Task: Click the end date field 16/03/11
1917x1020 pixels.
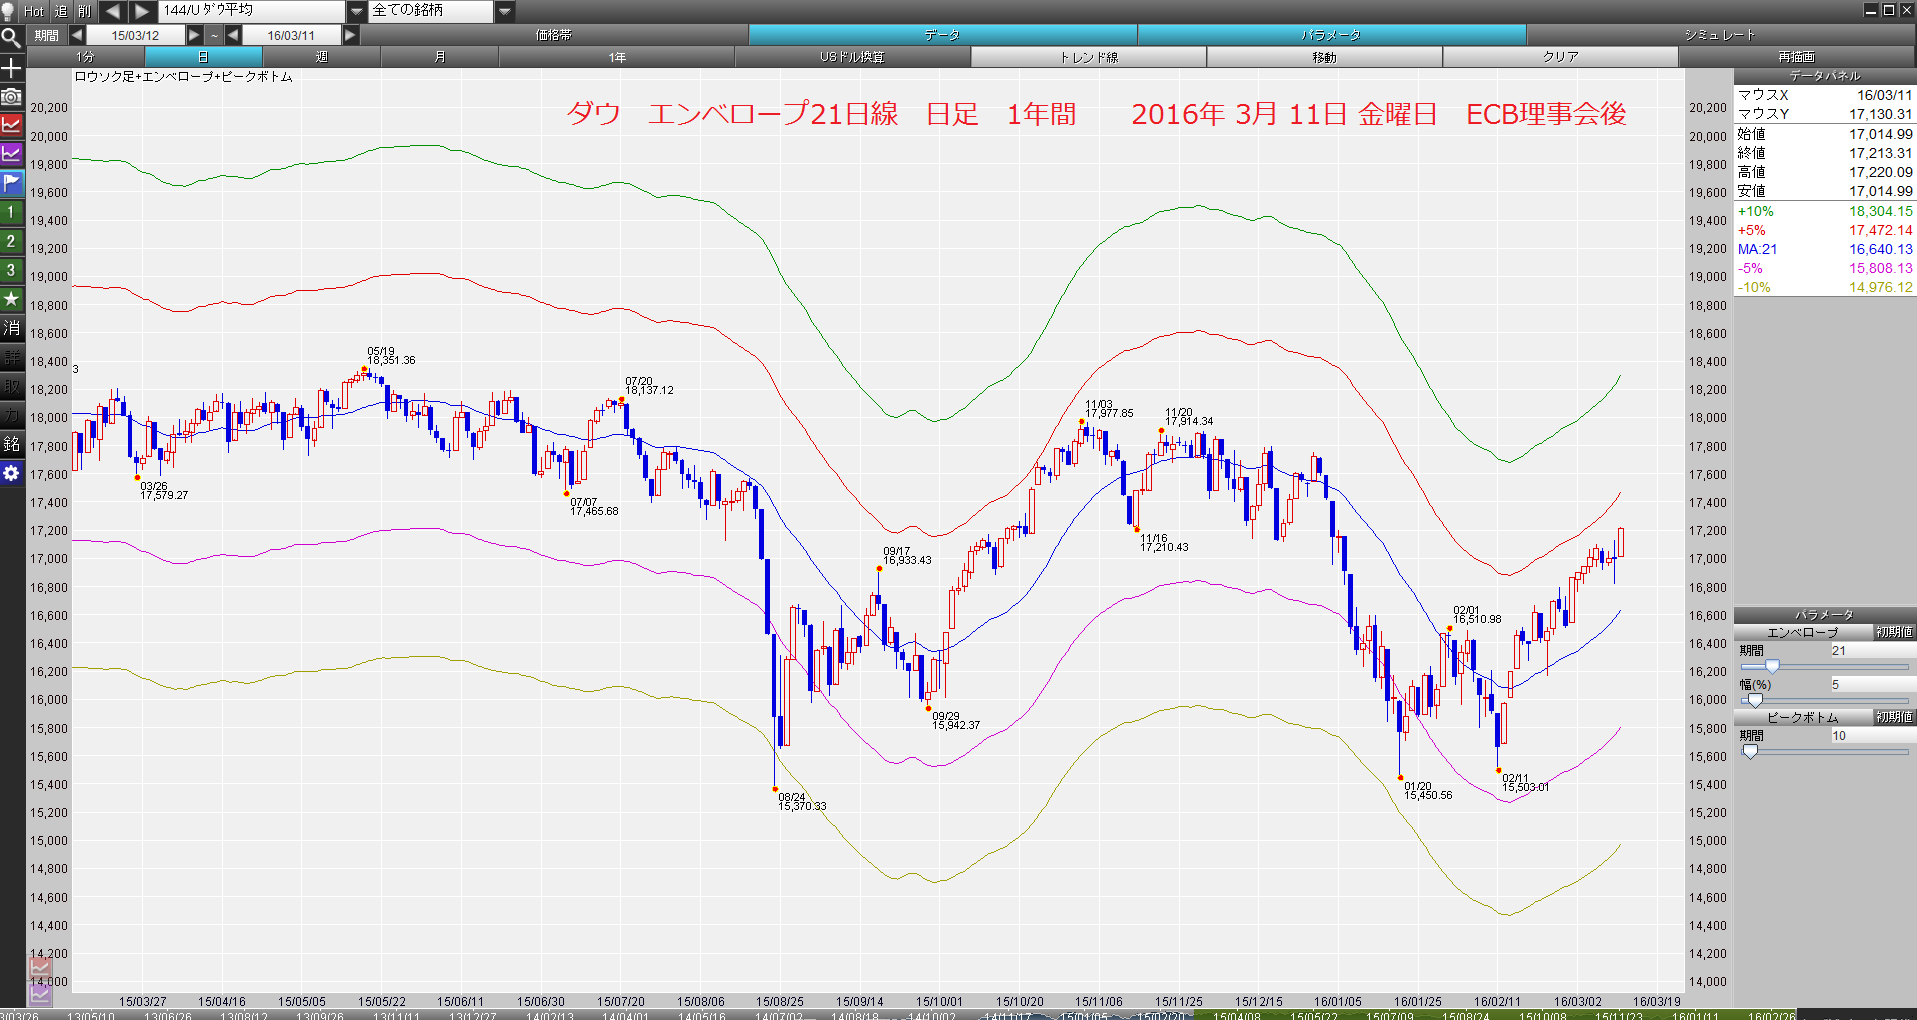Action: click(x=291, y=35)
